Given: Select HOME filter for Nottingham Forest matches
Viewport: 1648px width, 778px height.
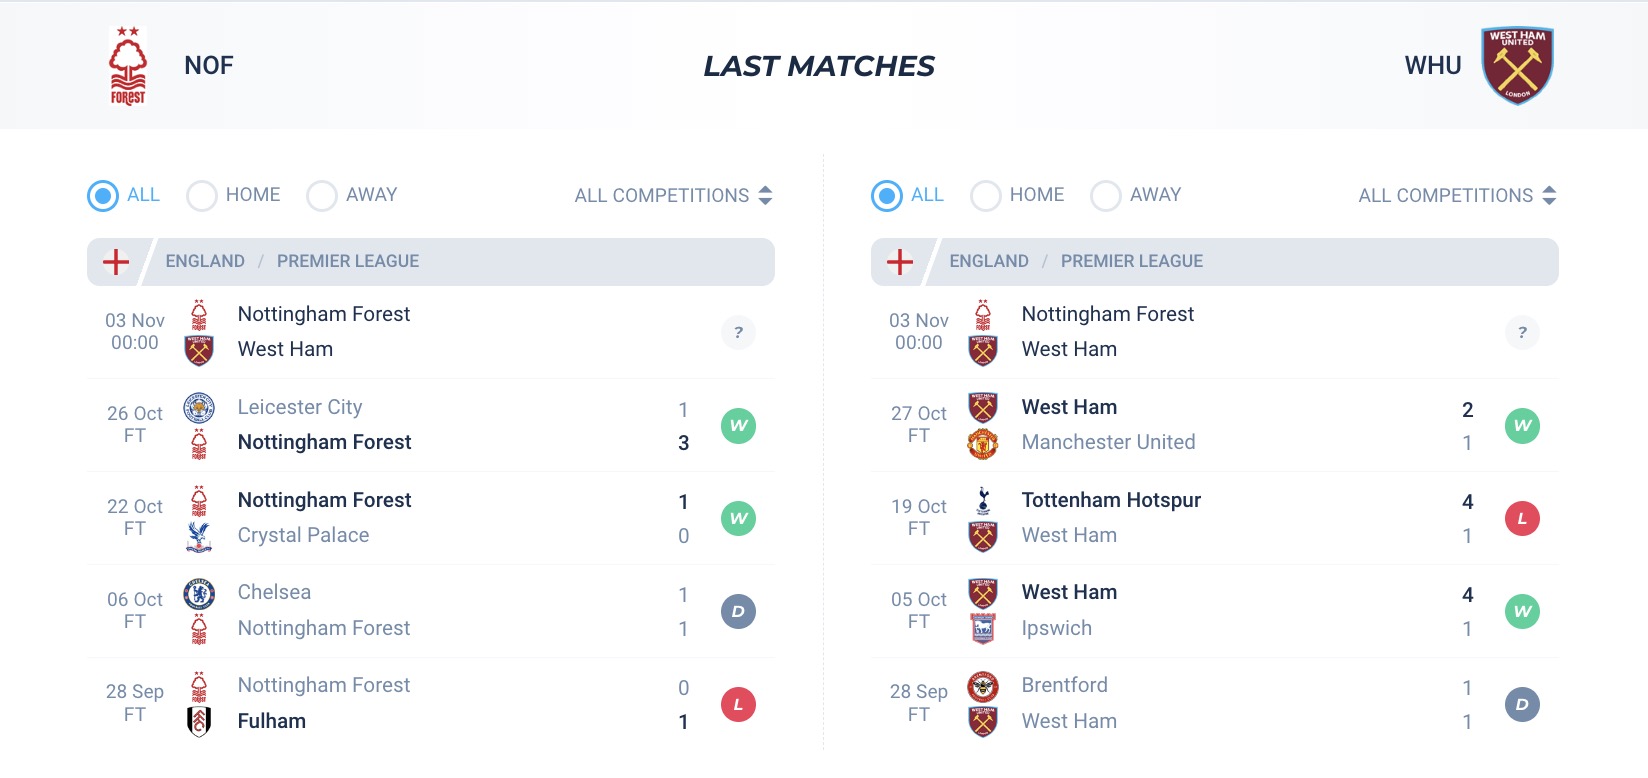Looking at the screenshot, I should point(233,195).
